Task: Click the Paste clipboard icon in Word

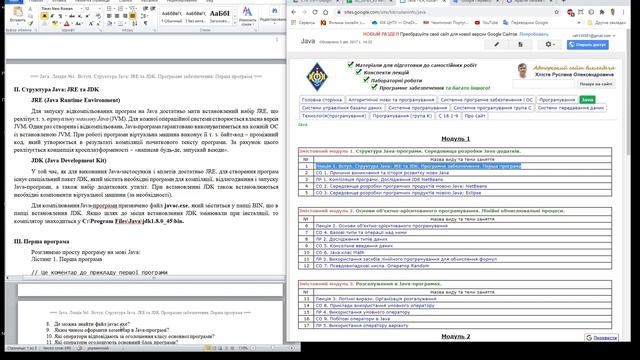Action: [x=18, y=11]
